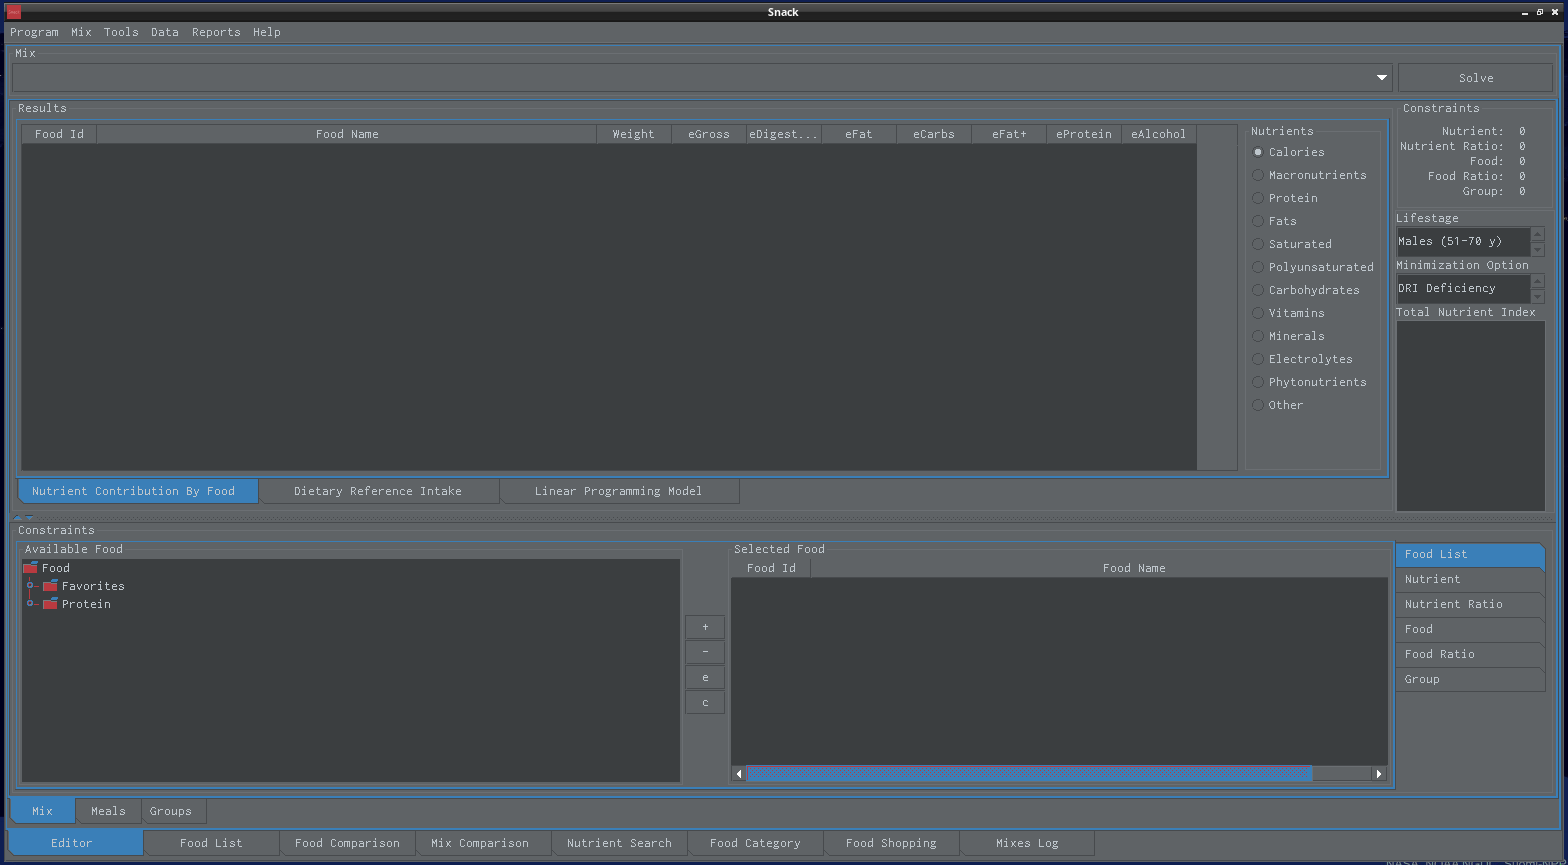Click the Favorites folder icon
Viewport: 1568px width, 865px height.
(50, 586)
